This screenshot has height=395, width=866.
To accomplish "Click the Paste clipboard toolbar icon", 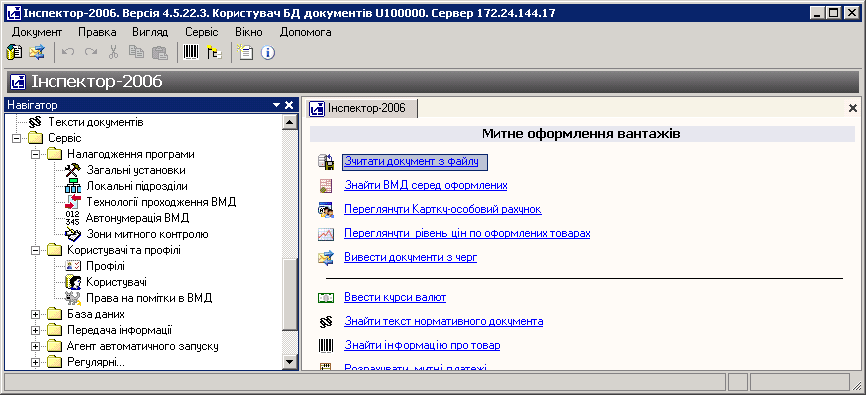I will click(x=159, y=52).
